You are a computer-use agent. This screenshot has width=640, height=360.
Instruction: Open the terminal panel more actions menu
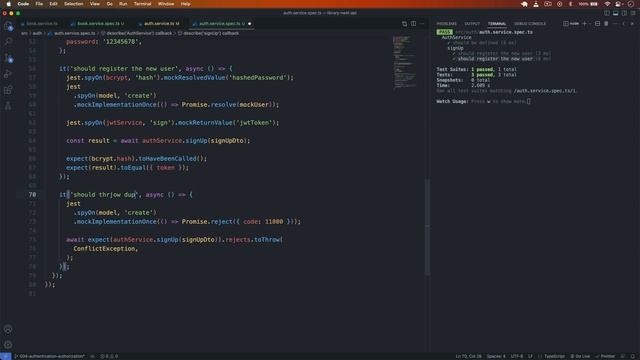[x=615, y=24]
